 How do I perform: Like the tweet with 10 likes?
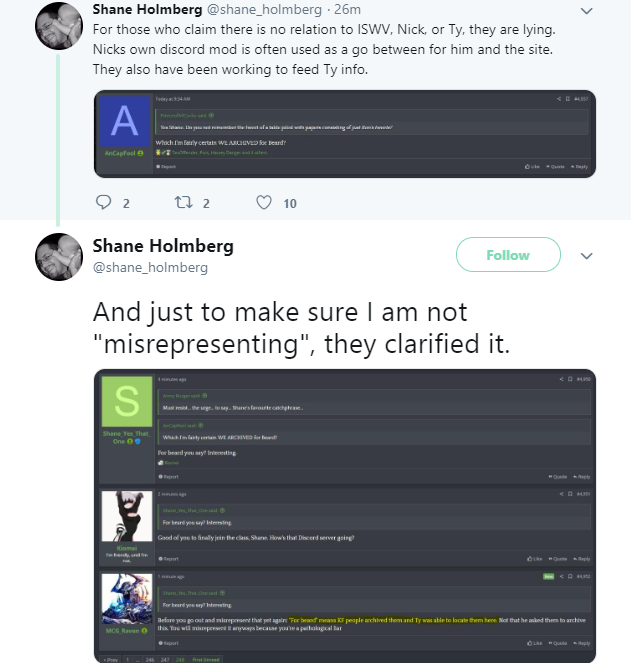click(x=264, y=203)
